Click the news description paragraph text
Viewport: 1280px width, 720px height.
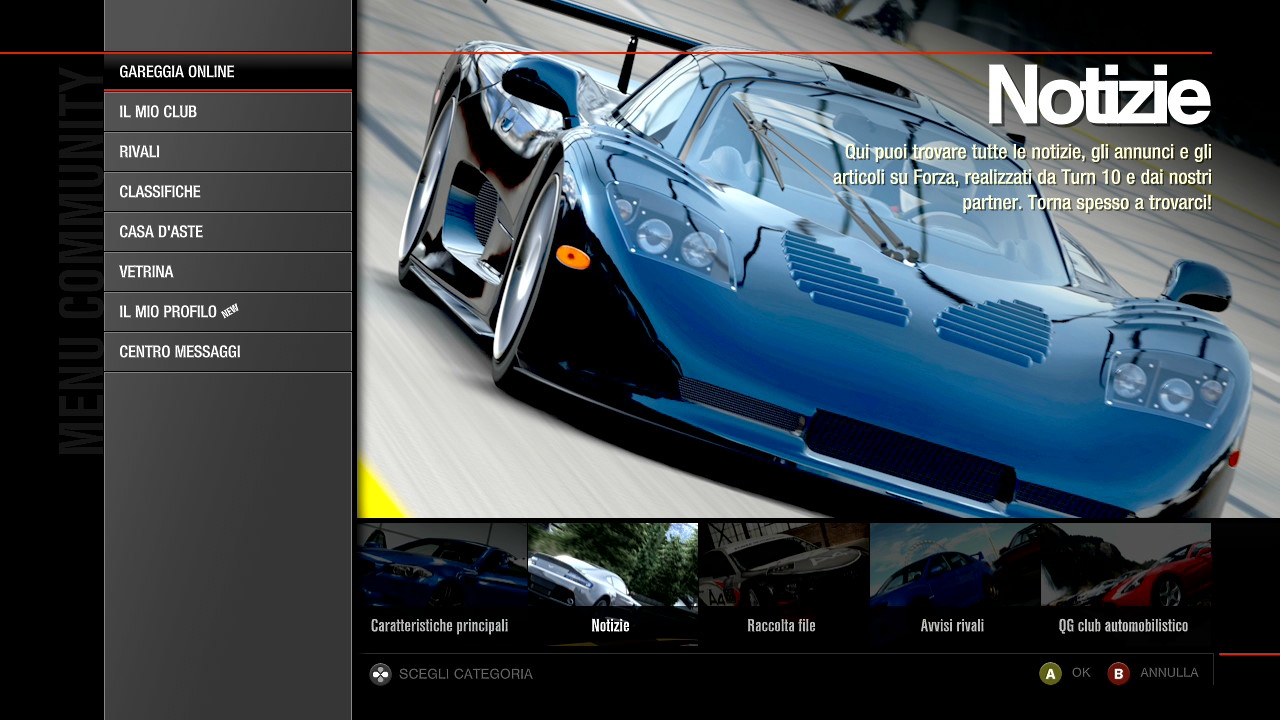(1022, 177)
